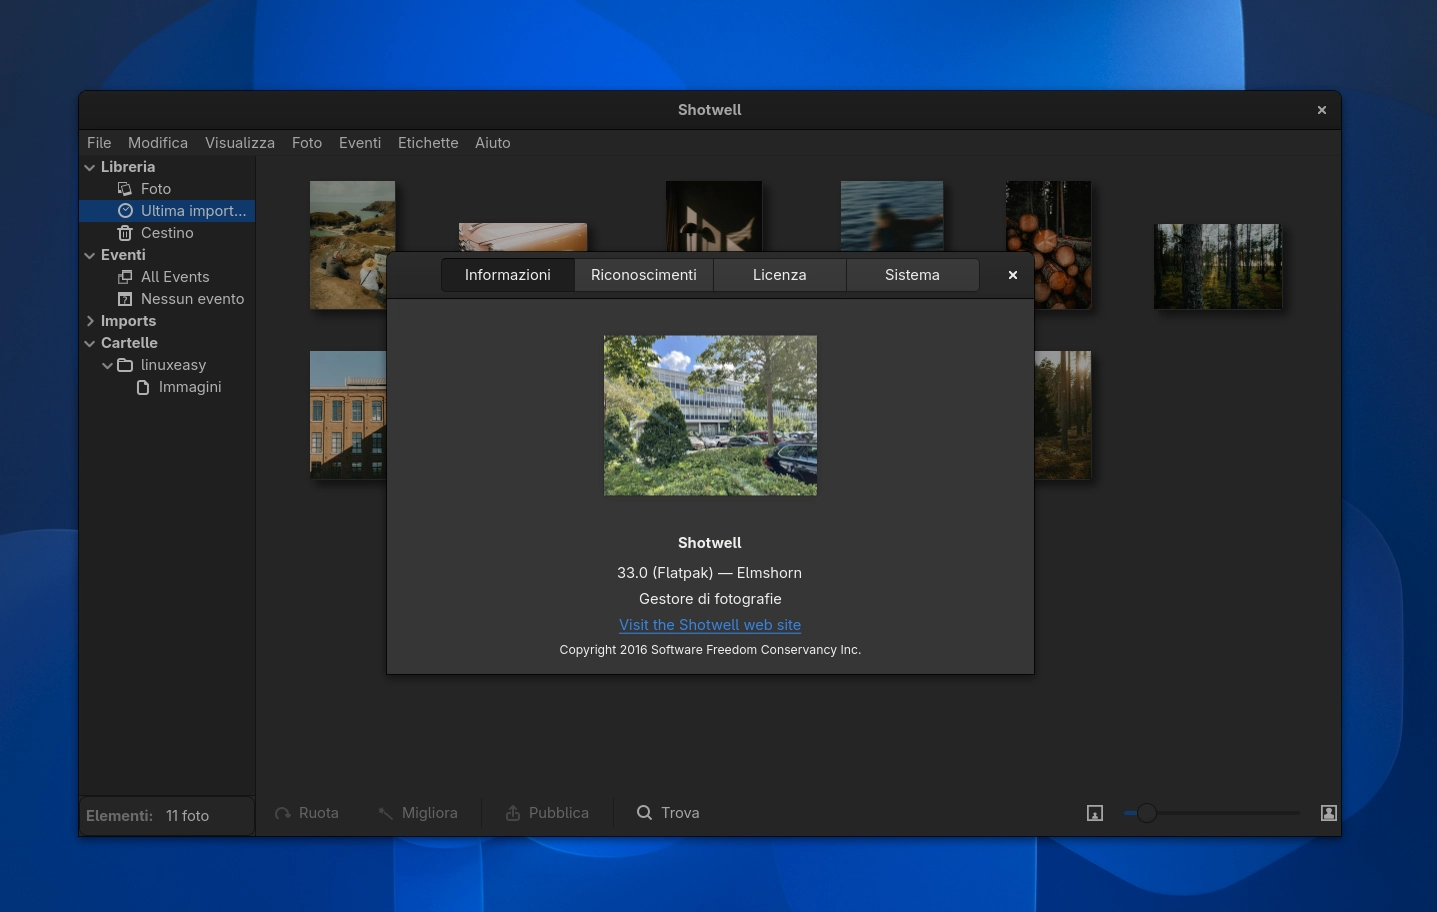Select the linuxeasy folder label
The width and height of the screenshot is (1437, 912).
pyautogui.click(x=173, y=365)
